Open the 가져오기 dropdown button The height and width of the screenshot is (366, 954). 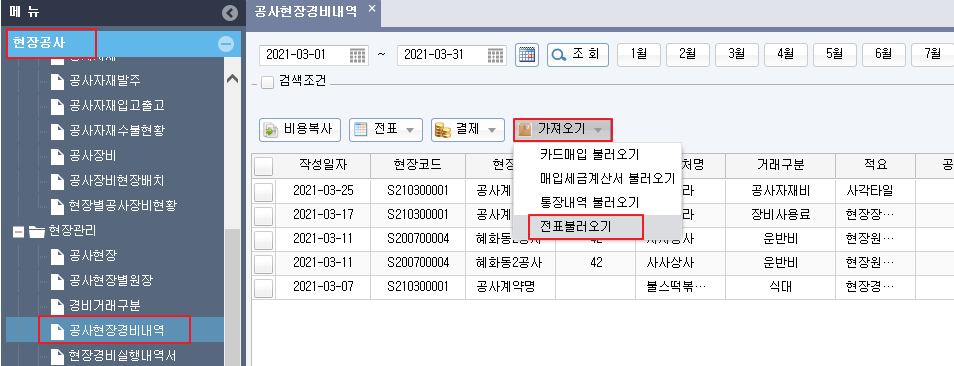[562, 129]
